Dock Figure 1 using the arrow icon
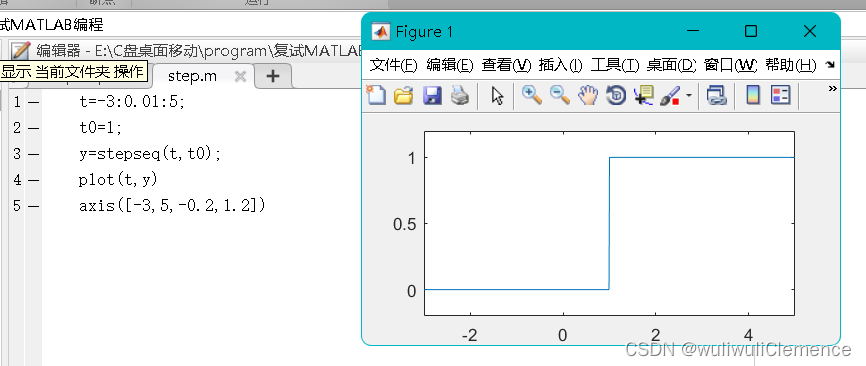 pos(830,65)
